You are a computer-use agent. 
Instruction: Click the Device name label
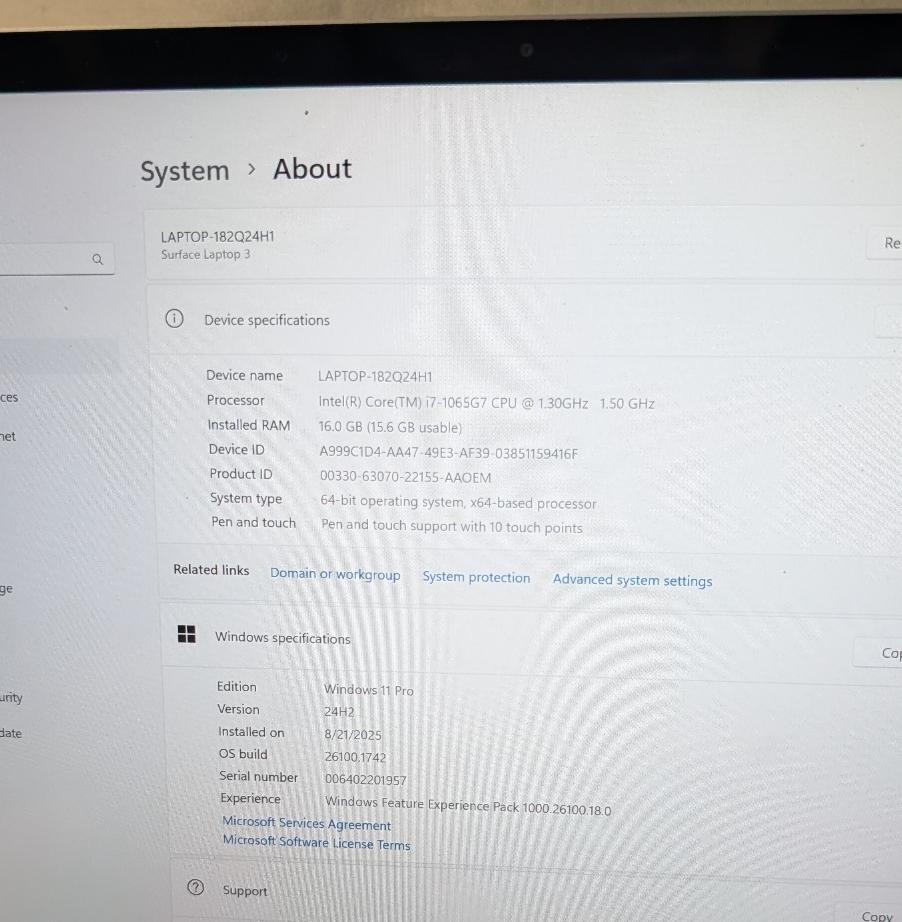tap(245, 375)
